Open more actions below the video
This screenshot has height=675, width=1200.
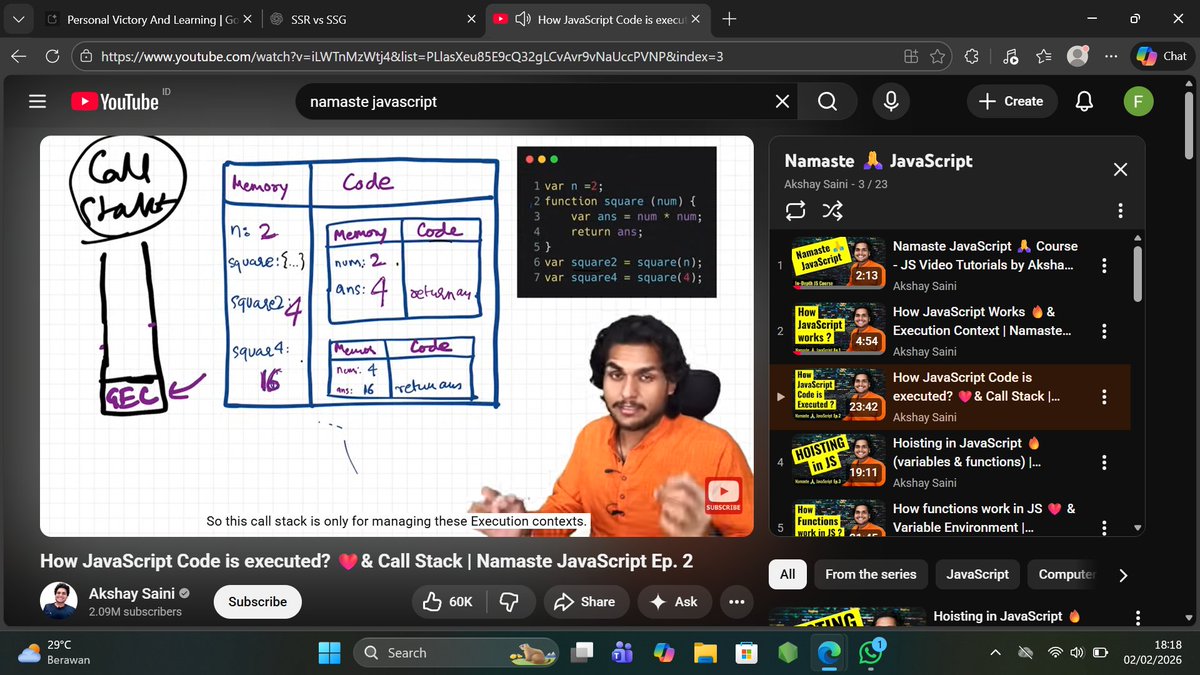click(737, 602)
